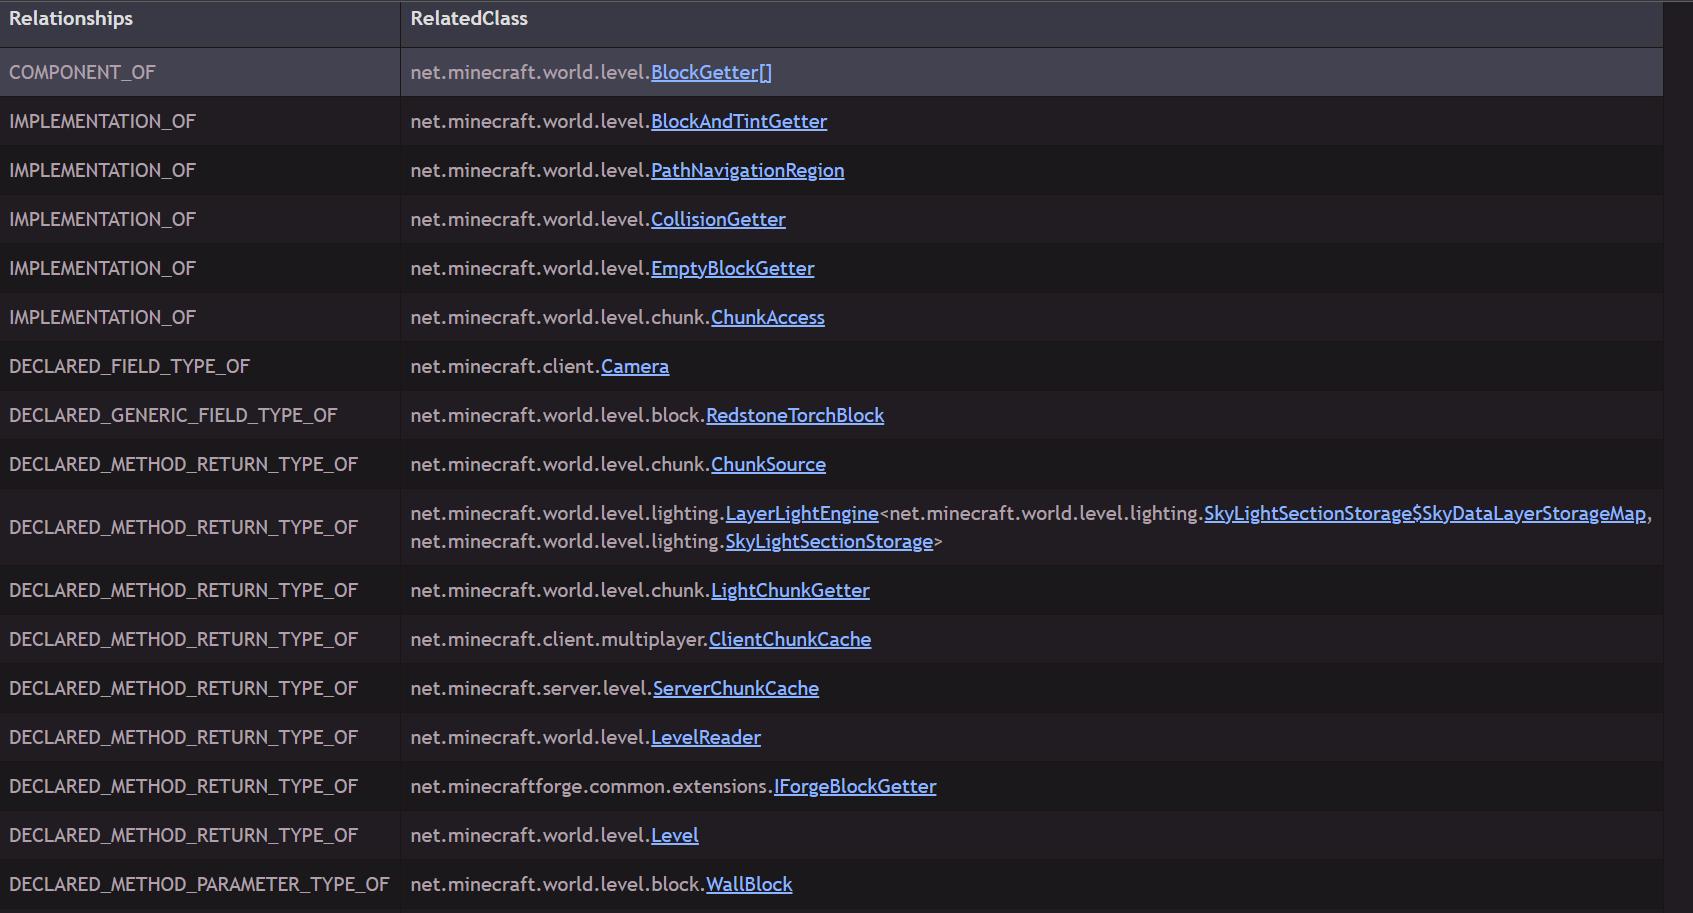Open the RedstoneTorchBlock link
This screenshot has width=1693, height=913.
[x=794, y=415]
